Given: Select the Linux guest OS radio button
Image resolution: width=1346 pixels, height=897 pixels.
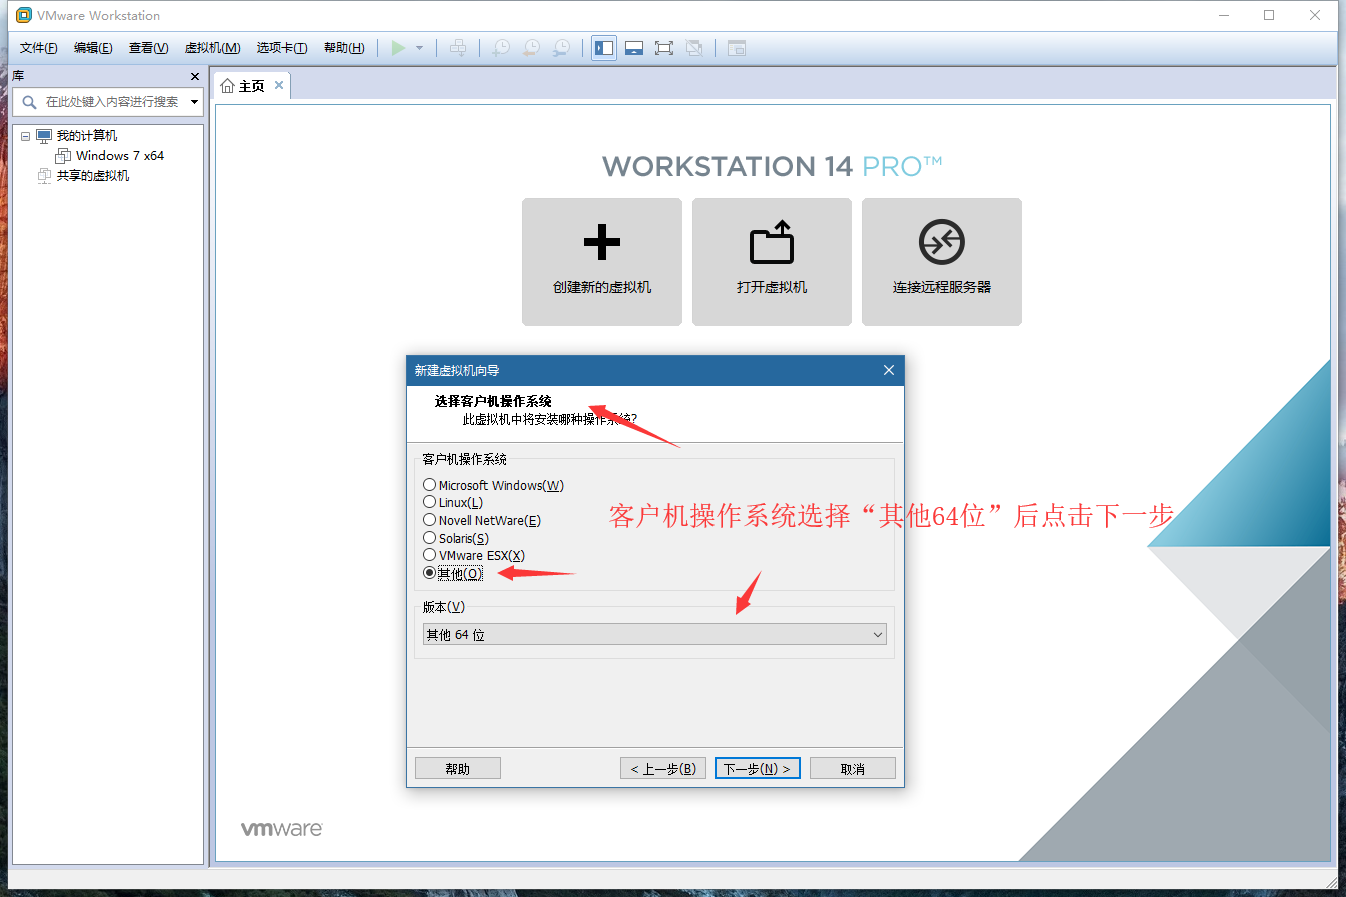Looking at the screenshot, I should click(x=429, y=502).
